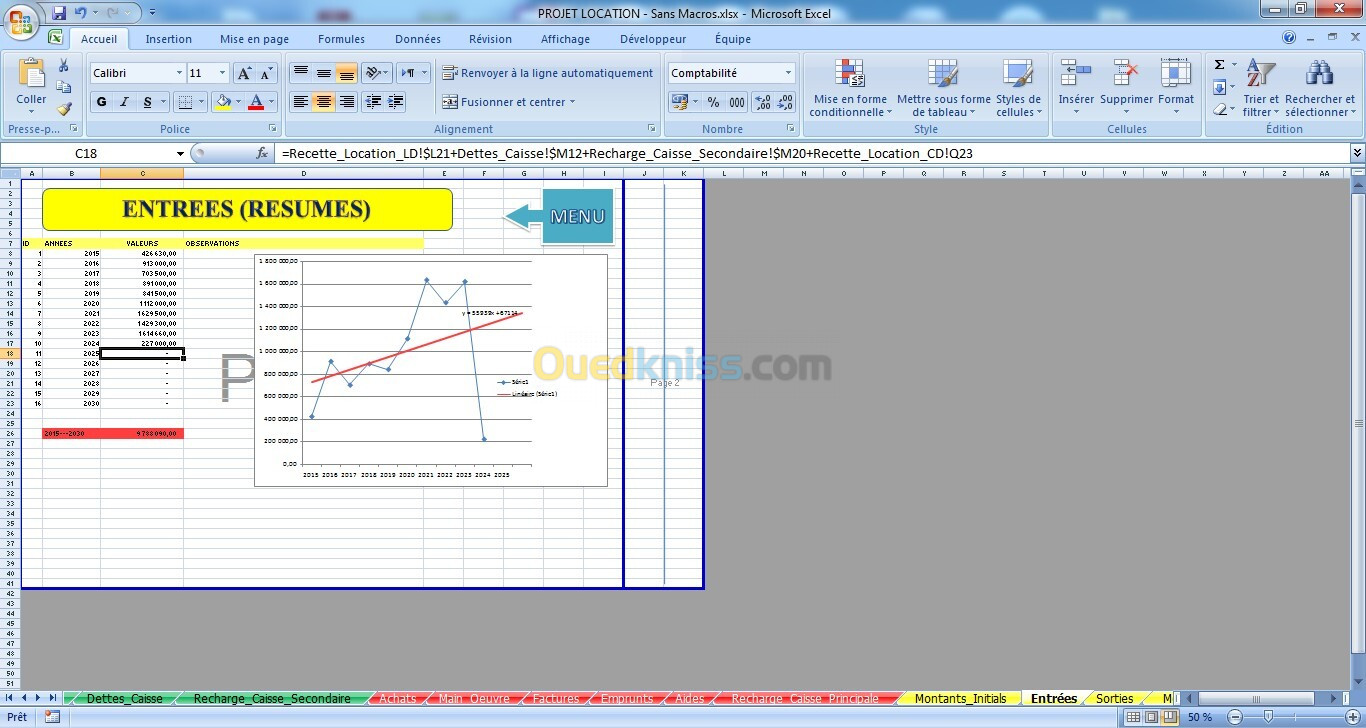1366x728 pixels.
Task: Save the workbook from quick access toolbar
Action: tap(59, 13)
